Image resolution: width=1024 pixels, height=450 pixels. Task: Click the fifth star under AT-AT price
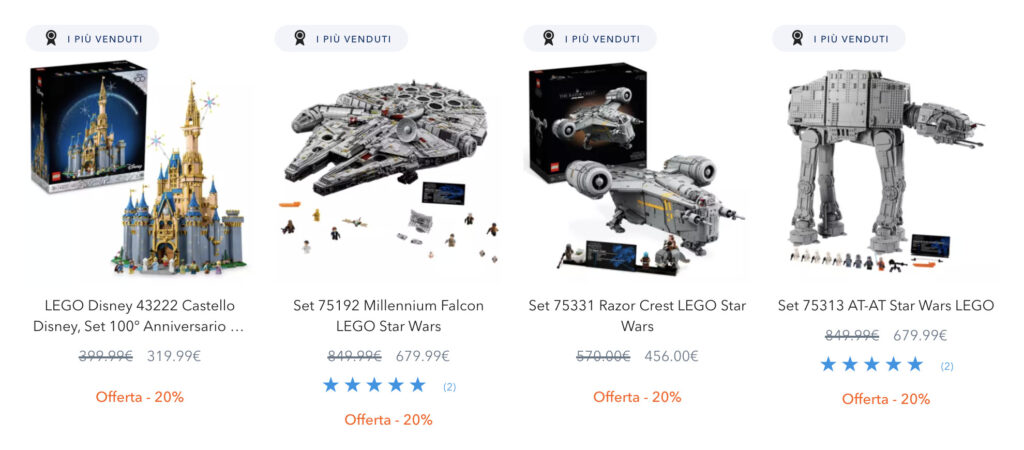point(915,364)
